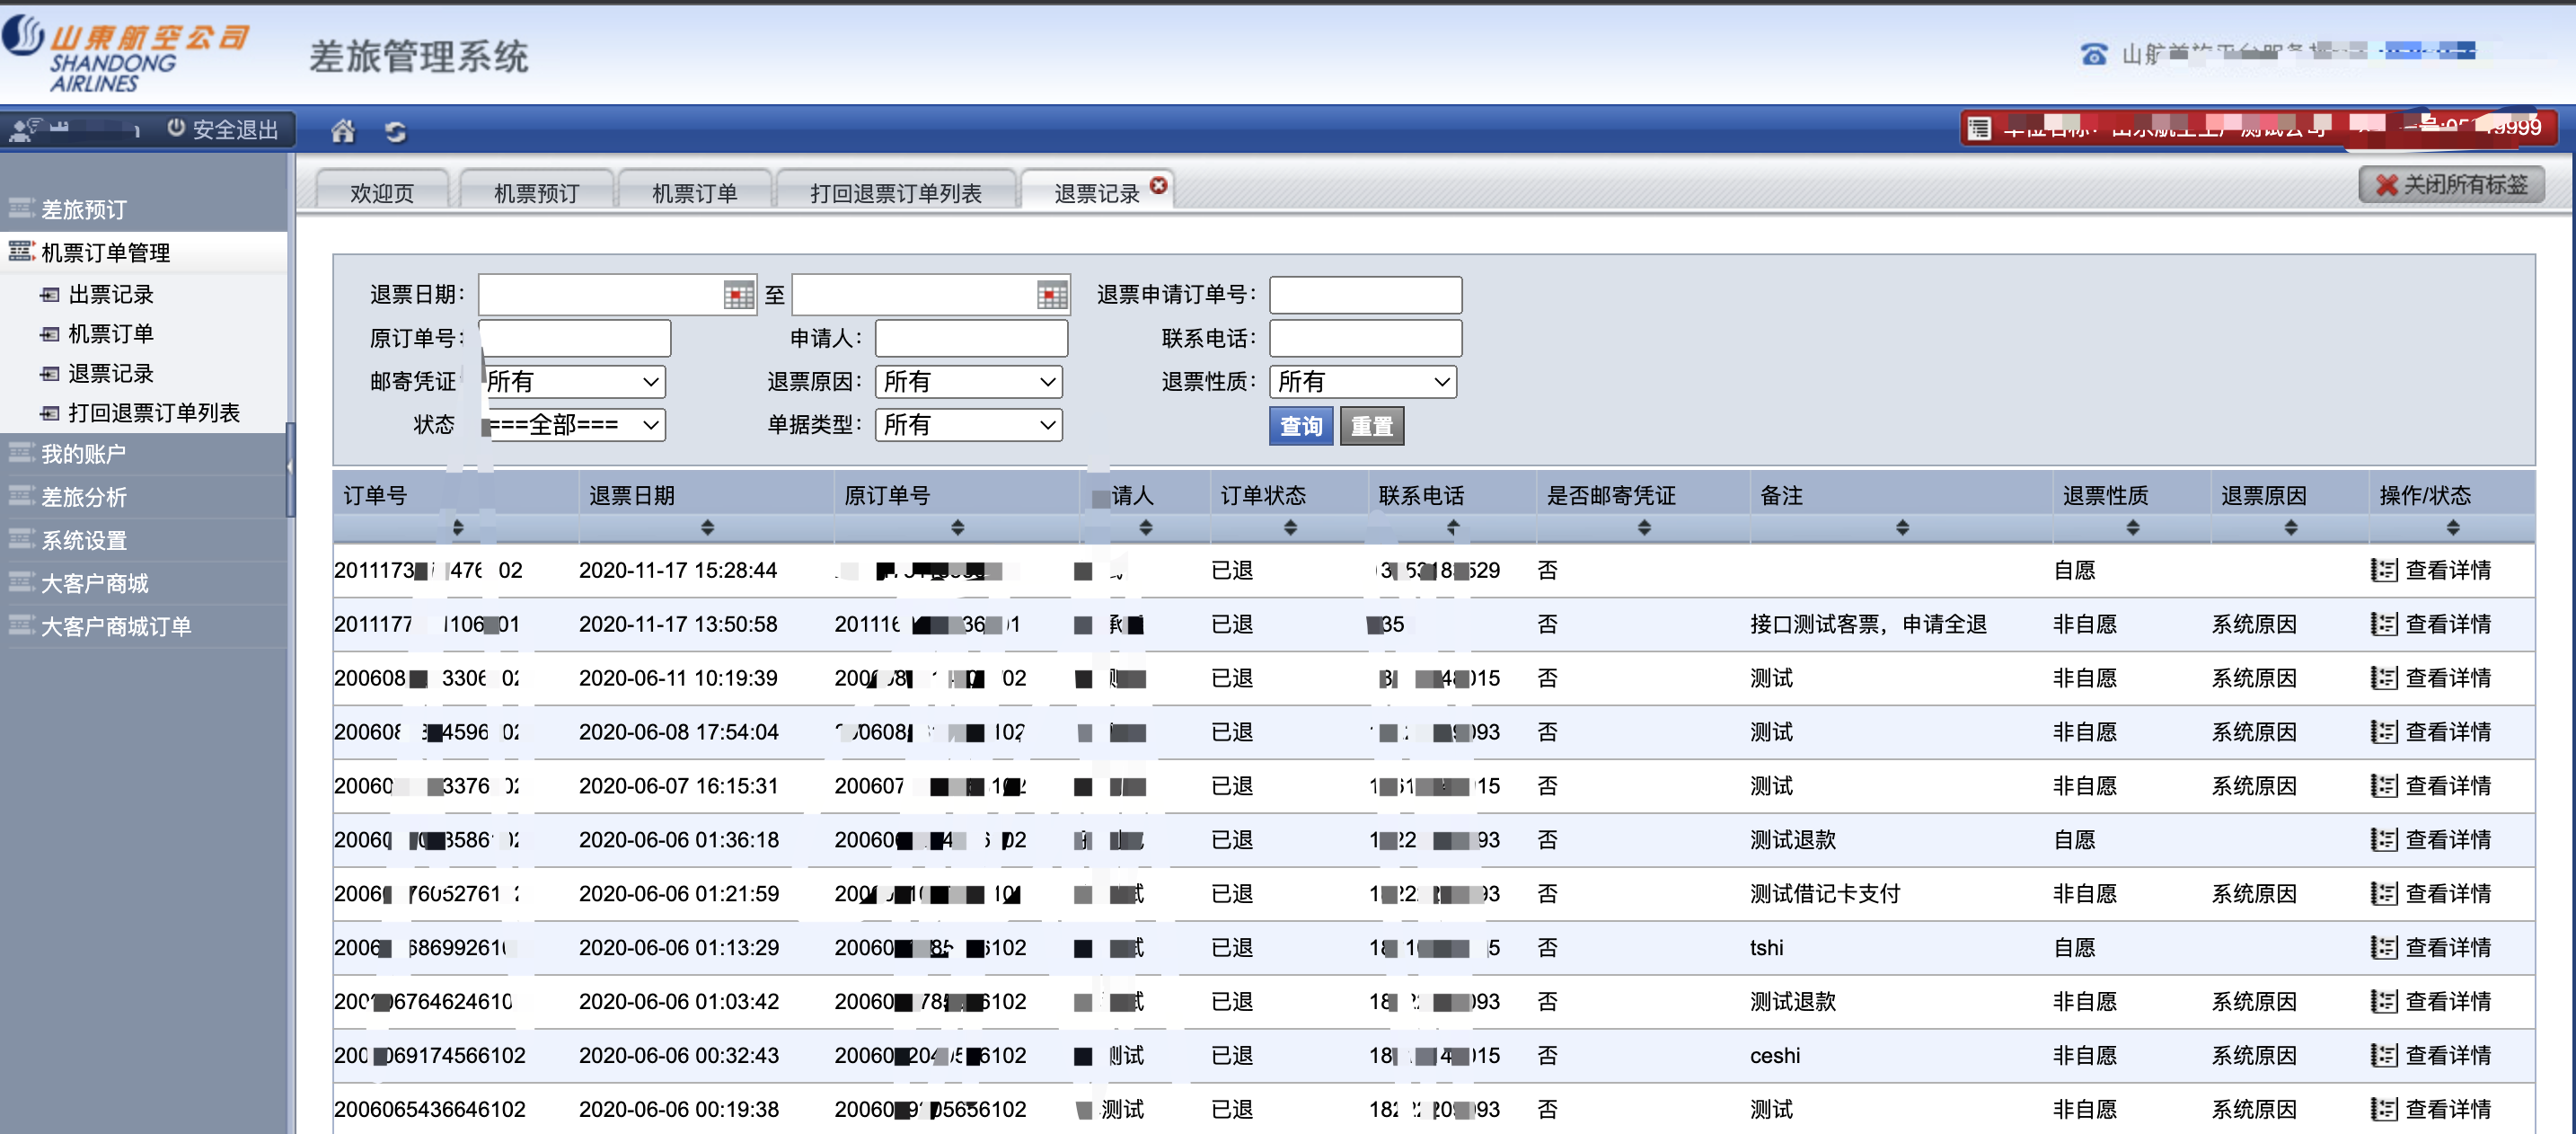Click the 申请人 input field
The width and height of the screenshot is (2576, 1134).
[970, 338]
